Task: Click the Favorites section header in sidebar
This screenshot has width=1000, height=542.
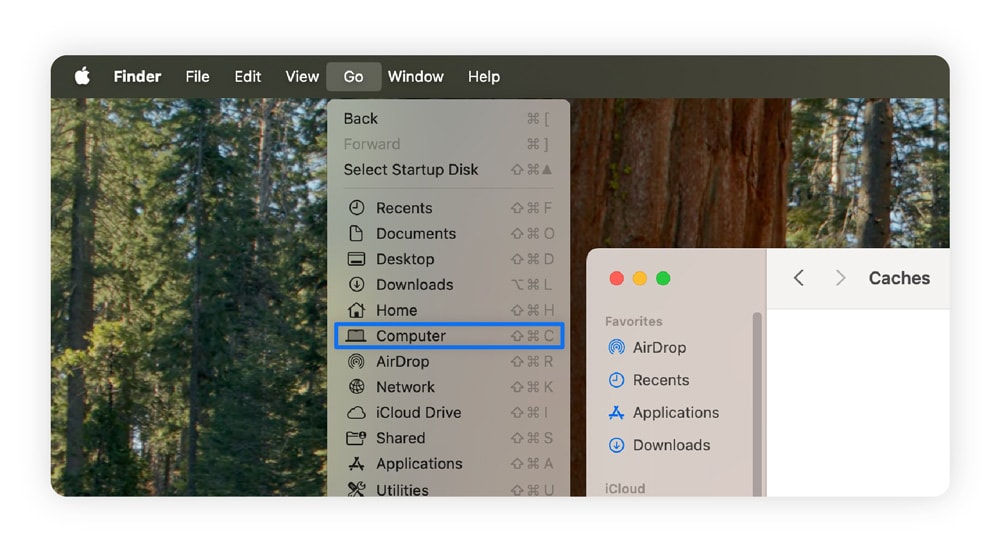Action: [x=633, y=321]
